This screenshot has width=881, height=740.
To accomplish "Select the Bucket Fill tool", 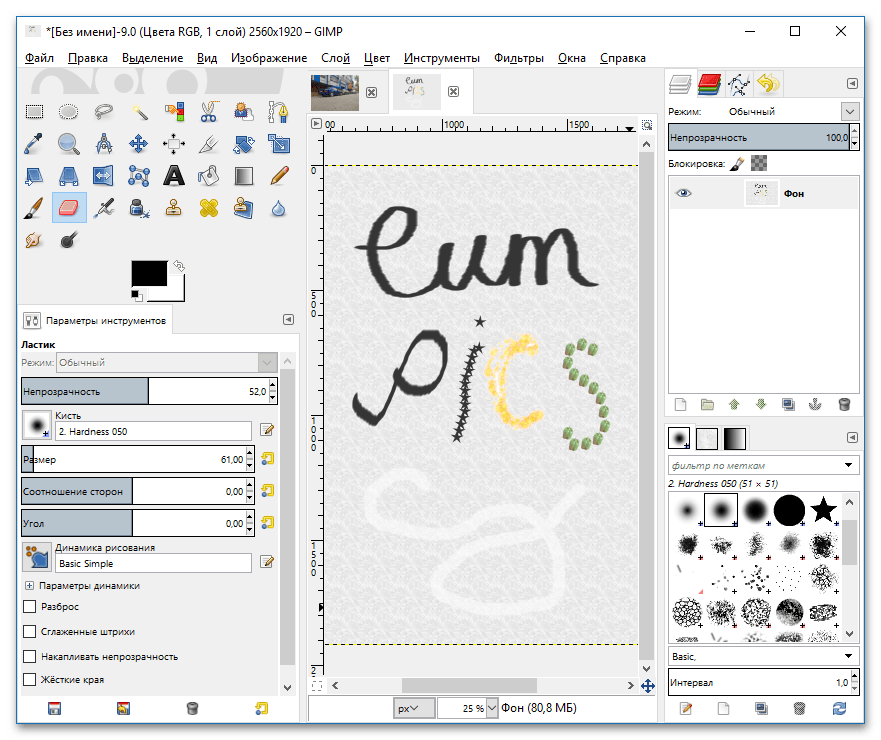I will (209, 176).
